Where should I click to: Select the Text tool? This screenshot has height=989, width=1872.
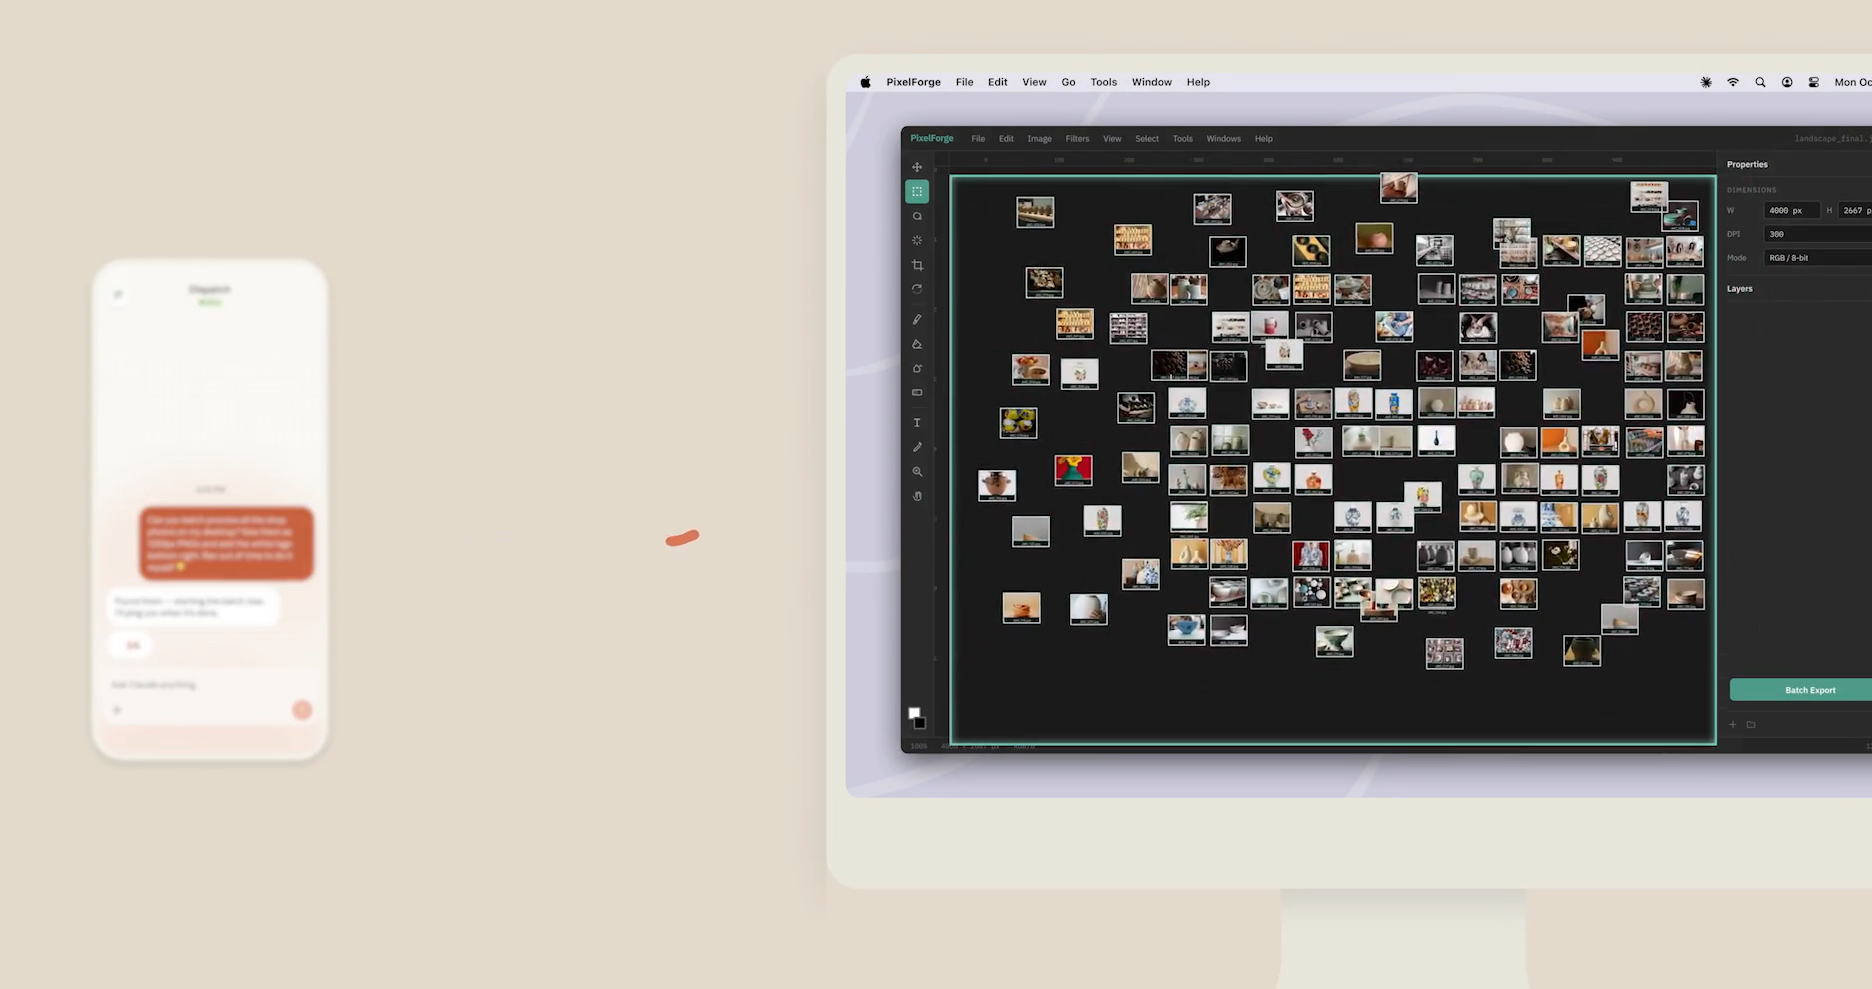pyautogui.click(x=917, y=423)
